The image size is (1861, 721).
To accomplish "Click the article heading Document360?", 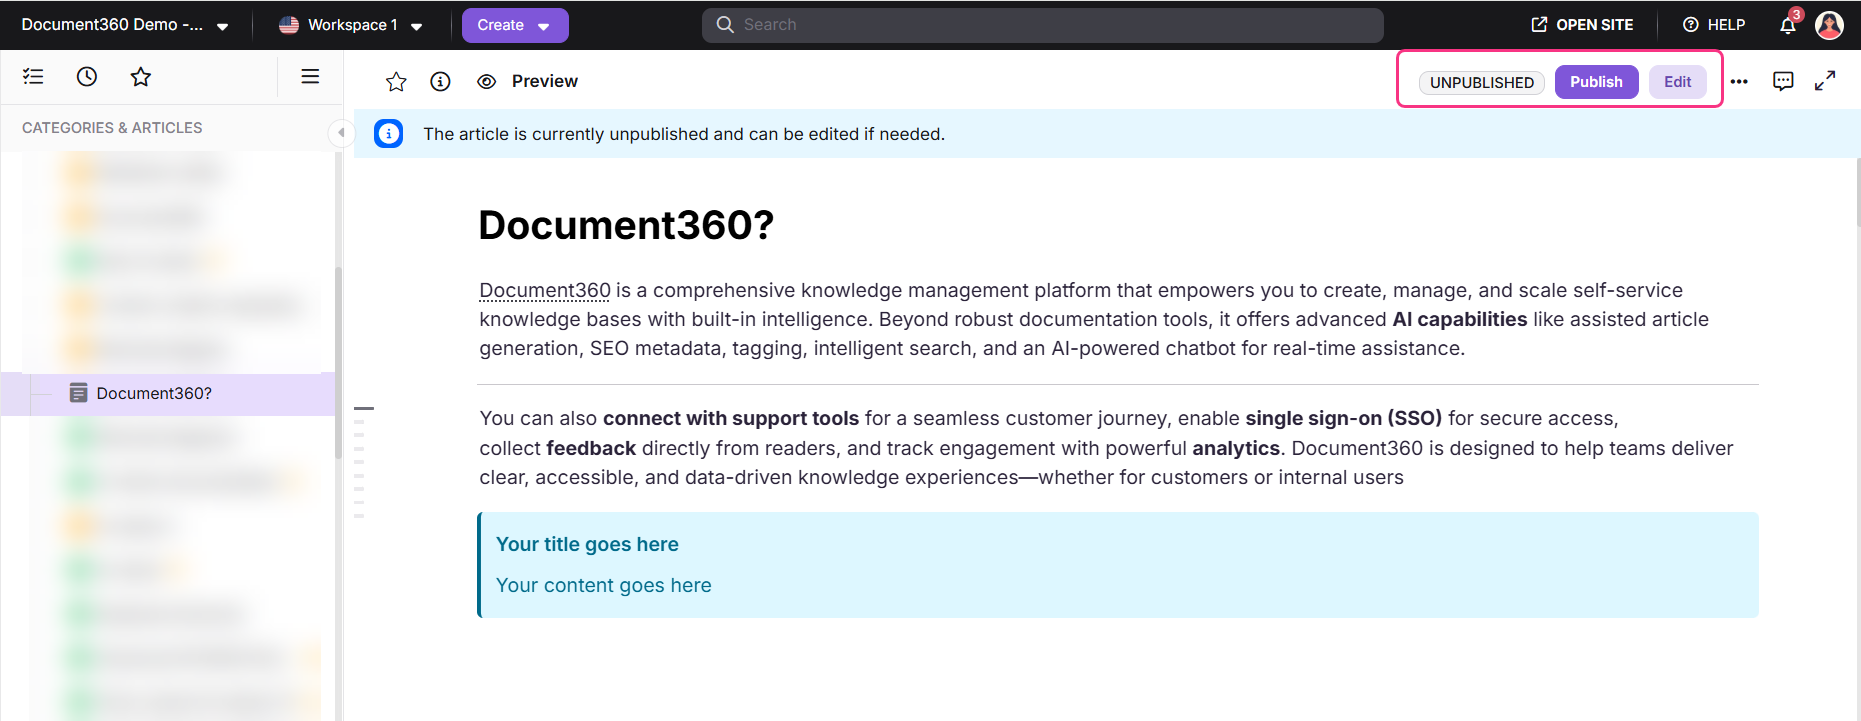I will [626, 226].
